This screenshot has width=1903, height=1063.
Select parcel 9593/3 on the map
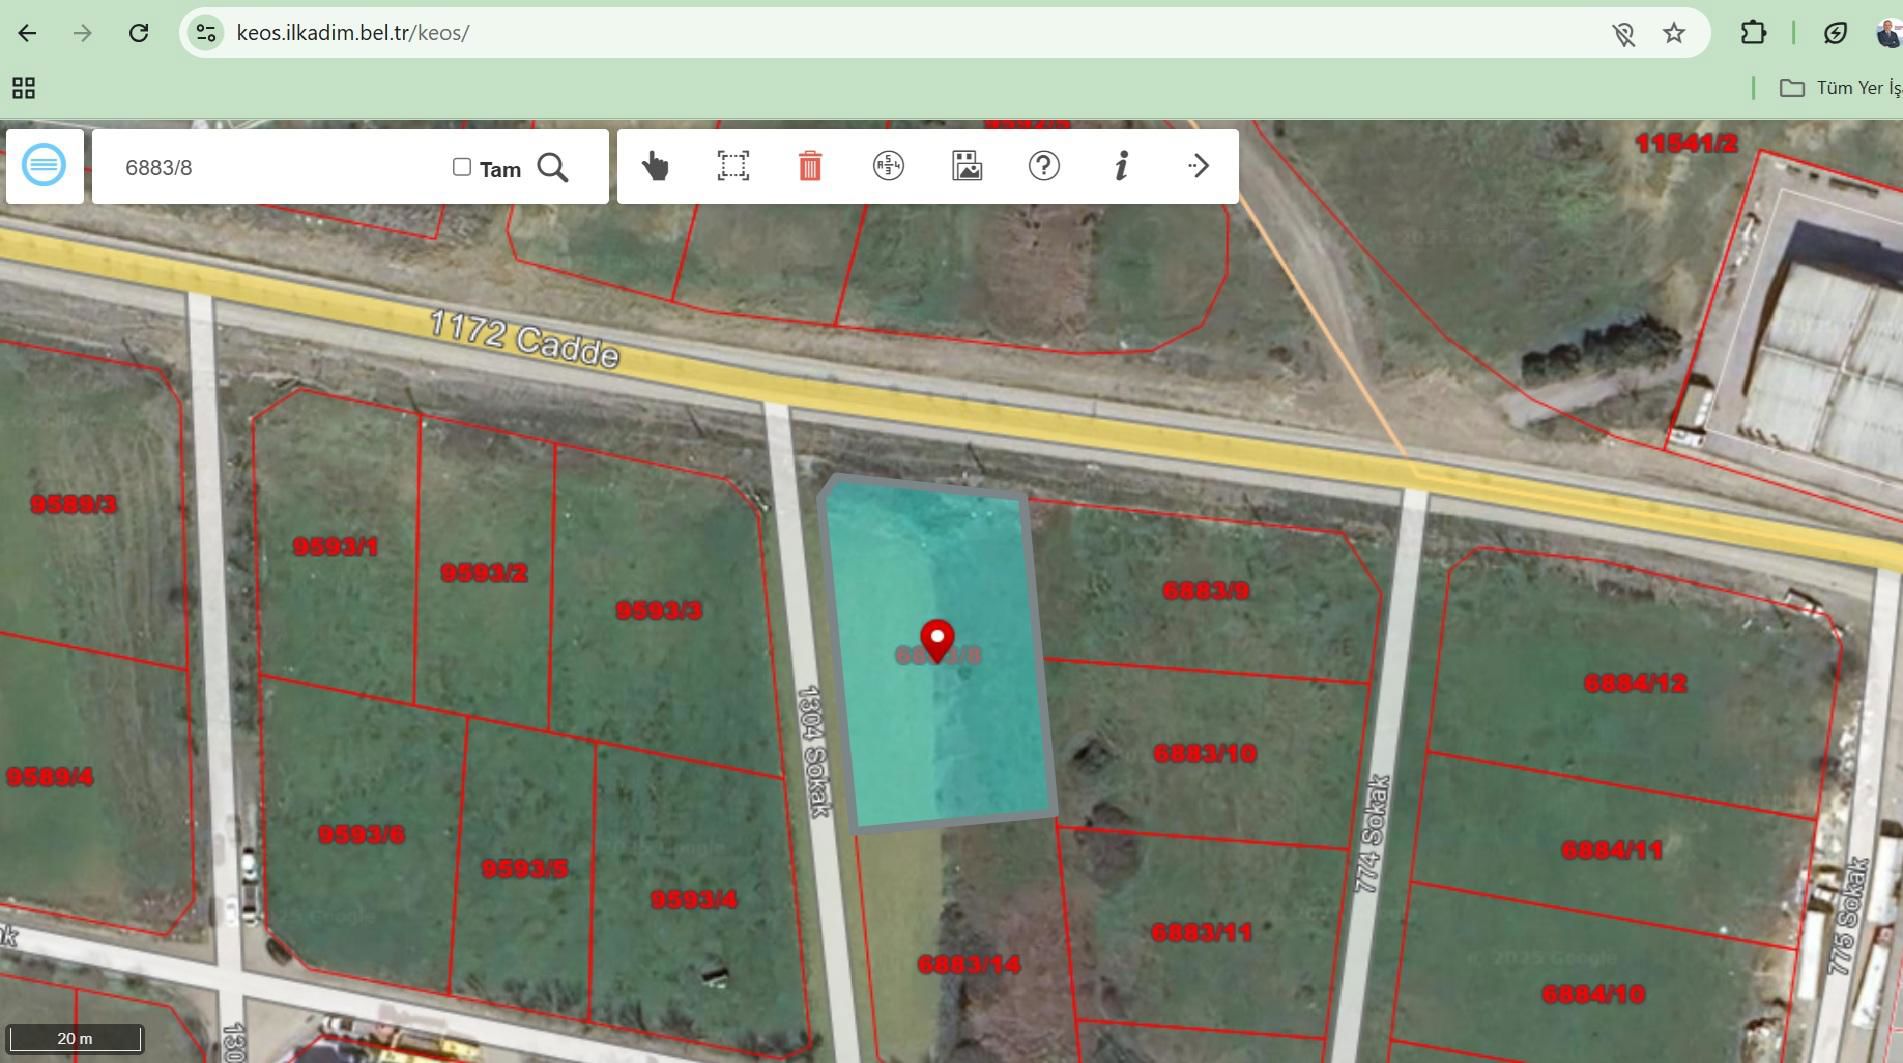pyautogui.click(x=658, y=610)
